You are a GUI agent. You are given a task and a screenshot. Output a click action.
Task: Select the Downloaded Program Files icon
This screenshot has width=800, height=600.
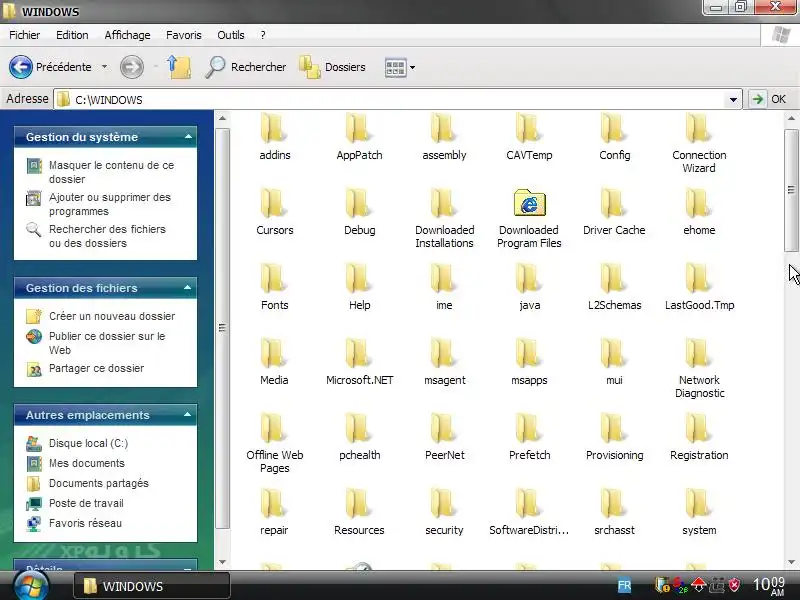(529, 203)
